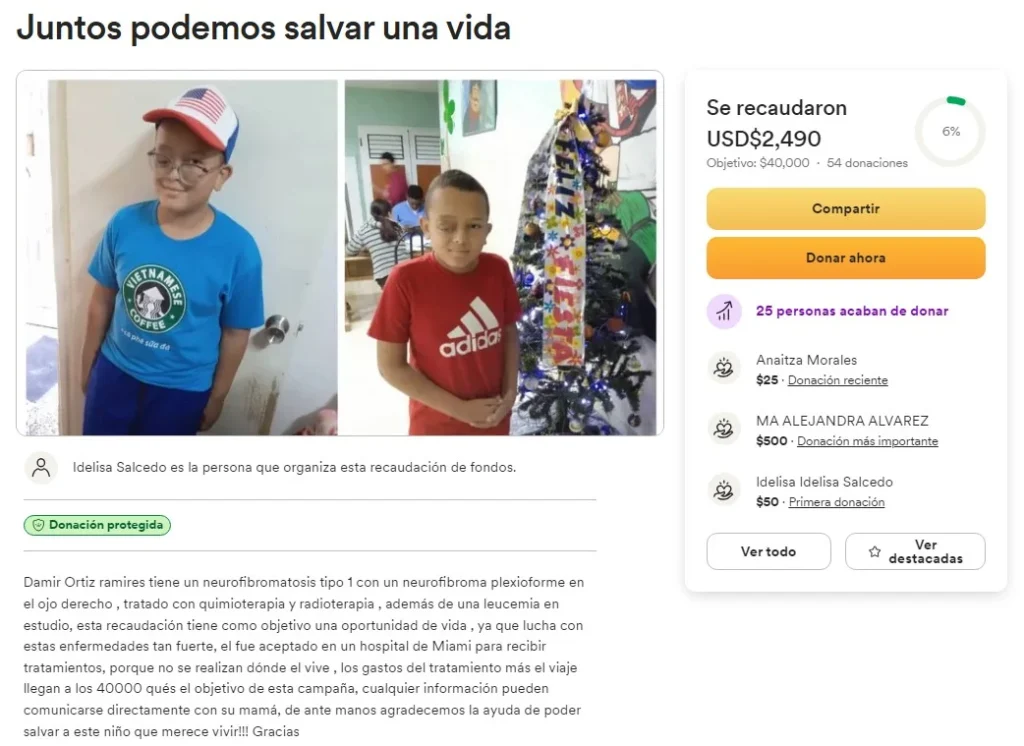This screenshot has height=746, width=1024.
Task: Click the organizer profile avatar icon
Action: pos(41,468)
